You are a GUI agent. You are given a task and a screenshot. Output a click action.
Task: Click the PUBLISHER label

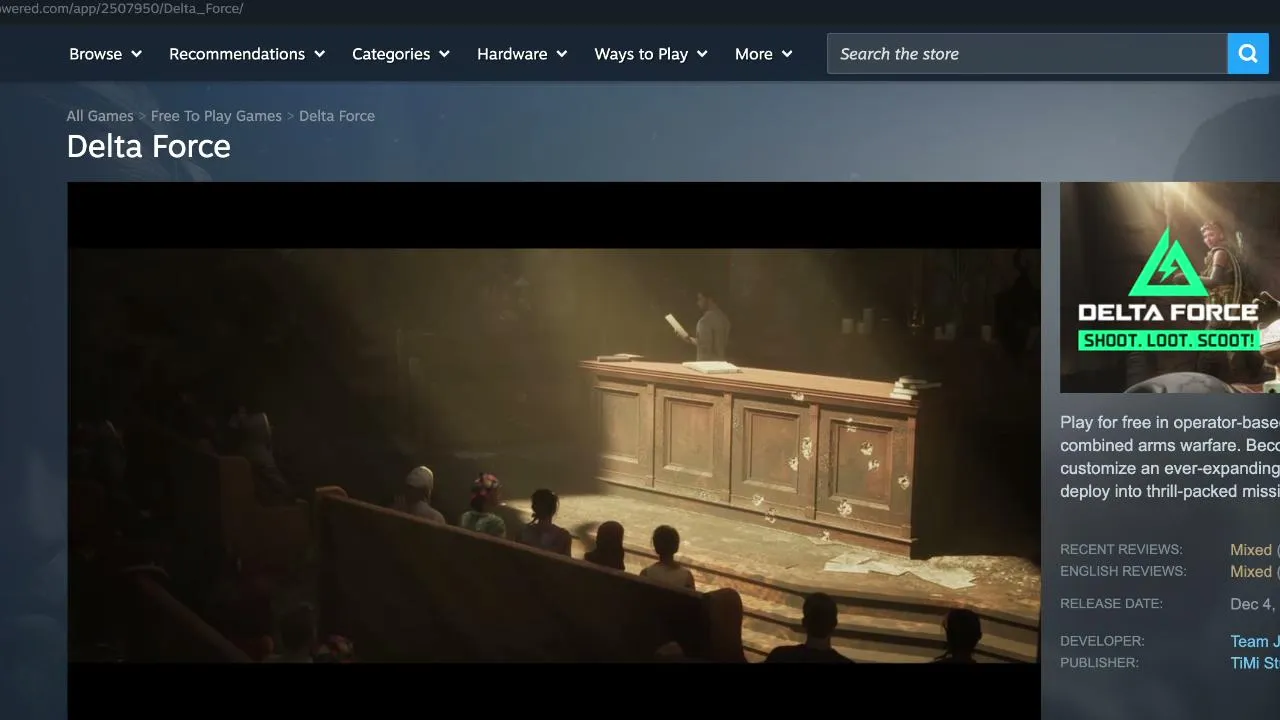(x=1099, y=663)
